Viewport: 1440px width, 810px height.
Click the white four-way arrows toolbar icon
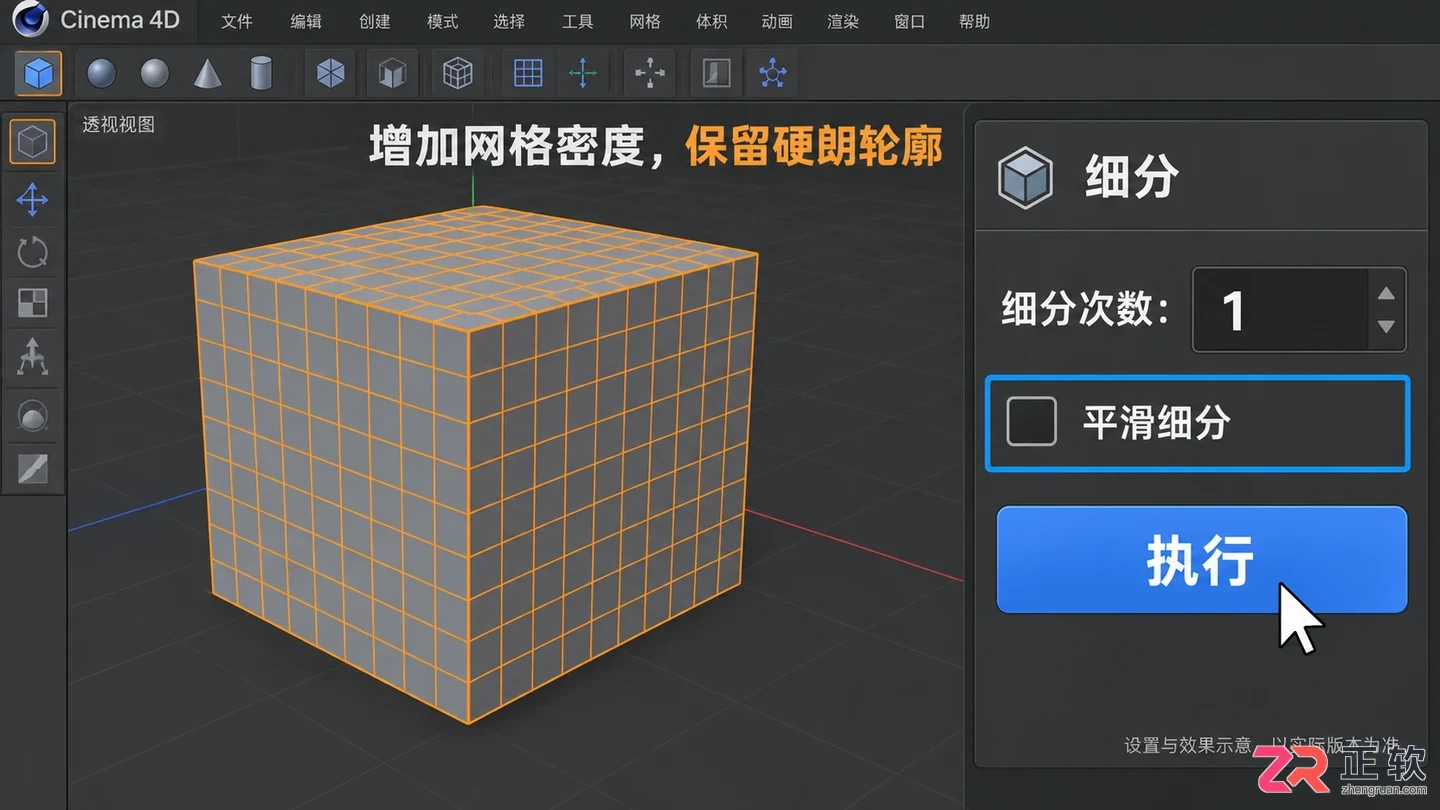click(650, 73)
